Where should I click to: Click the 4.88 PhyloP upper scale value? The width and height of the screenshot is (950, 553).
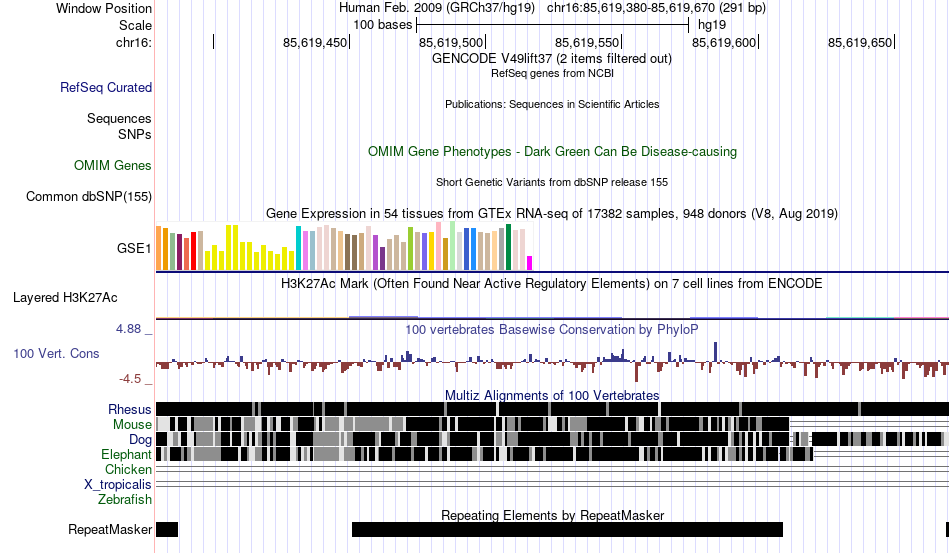(128, 329)
